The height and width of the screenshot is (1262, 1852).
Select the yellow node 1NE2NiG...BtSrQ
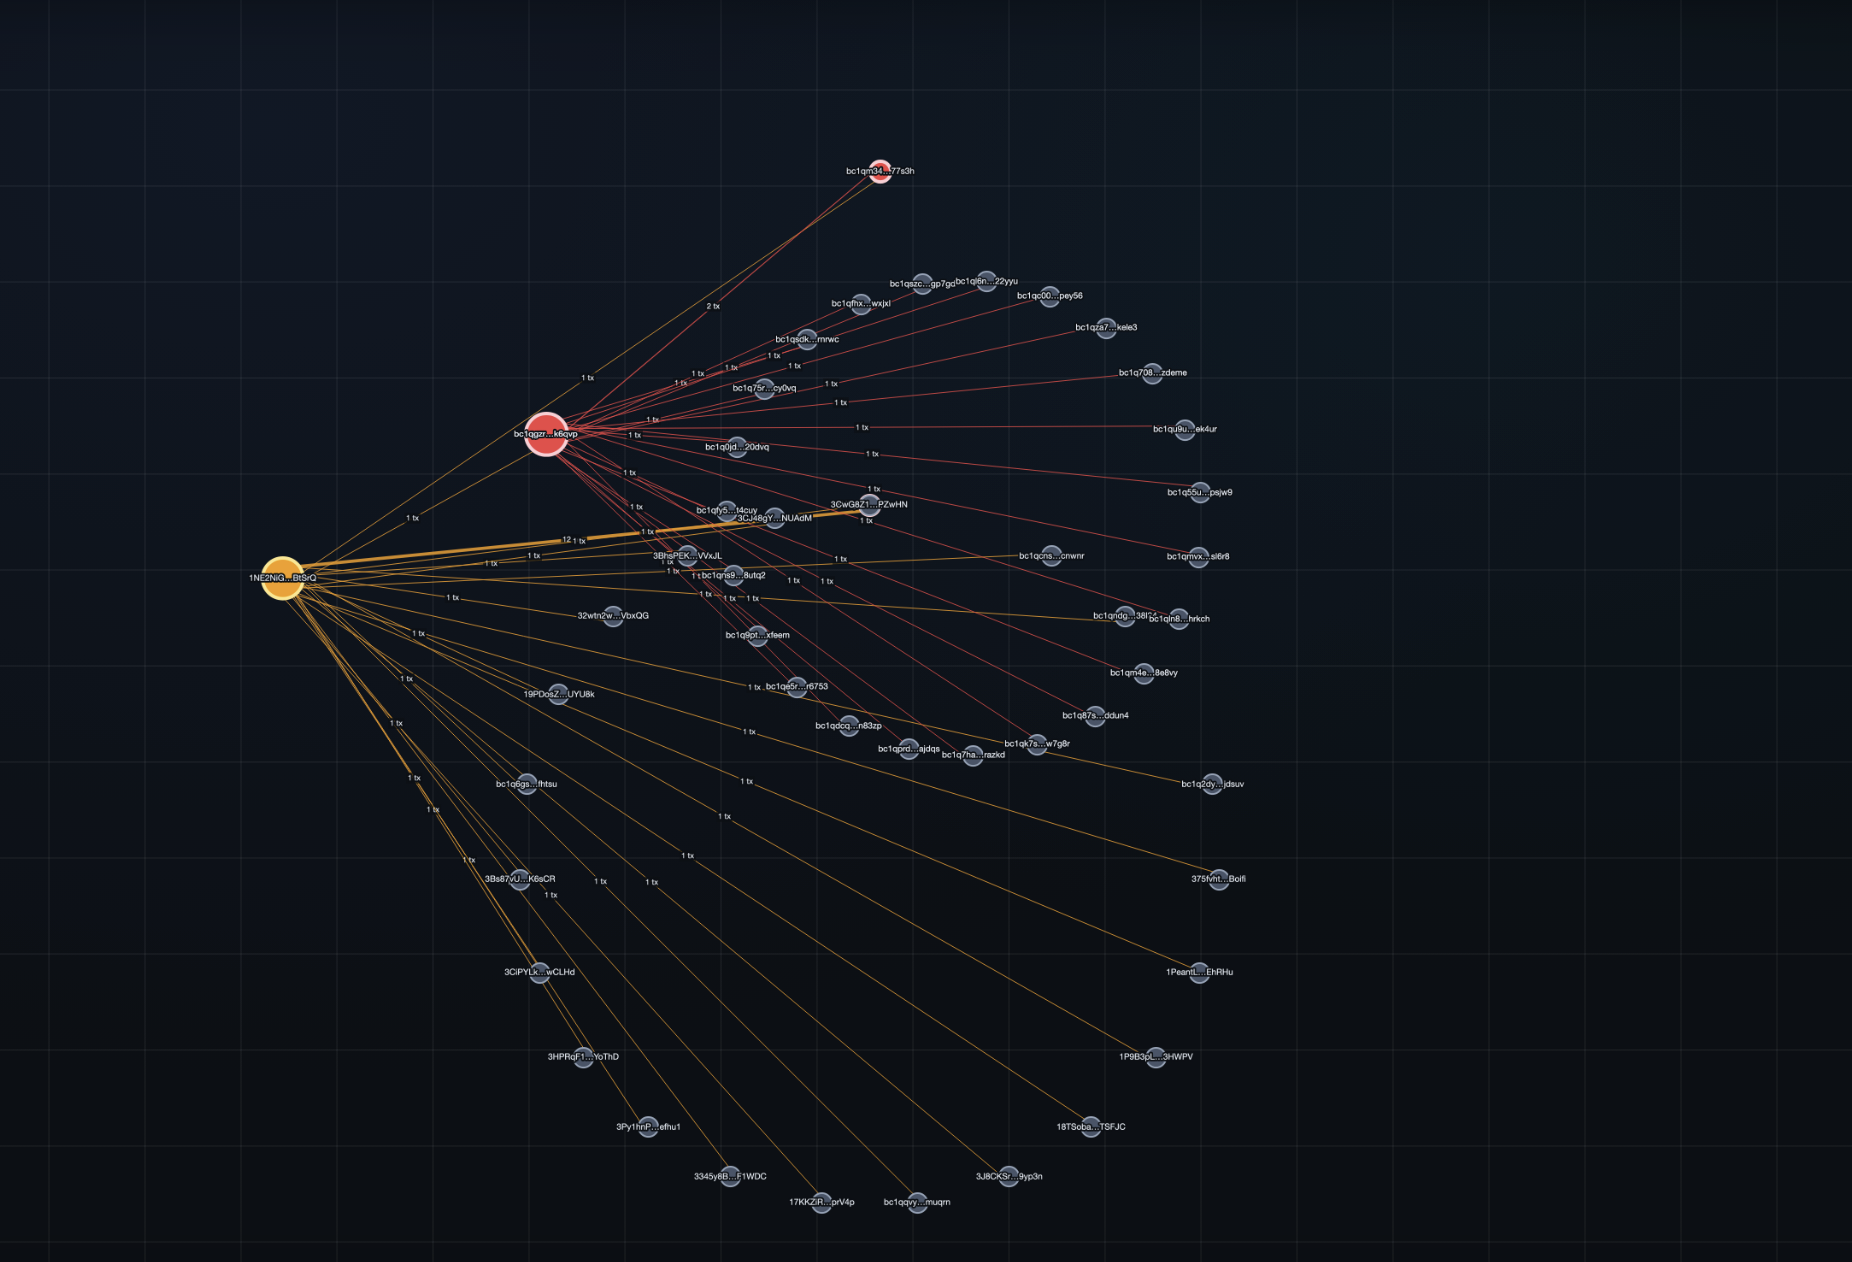[283, 577]
